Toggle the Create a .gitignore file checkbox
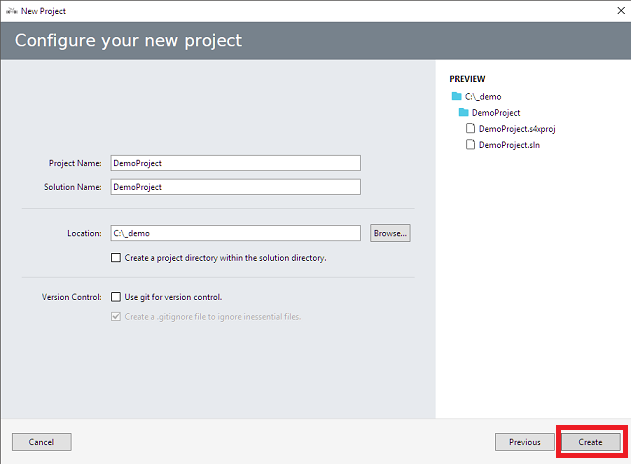 [x=116, y=317]
